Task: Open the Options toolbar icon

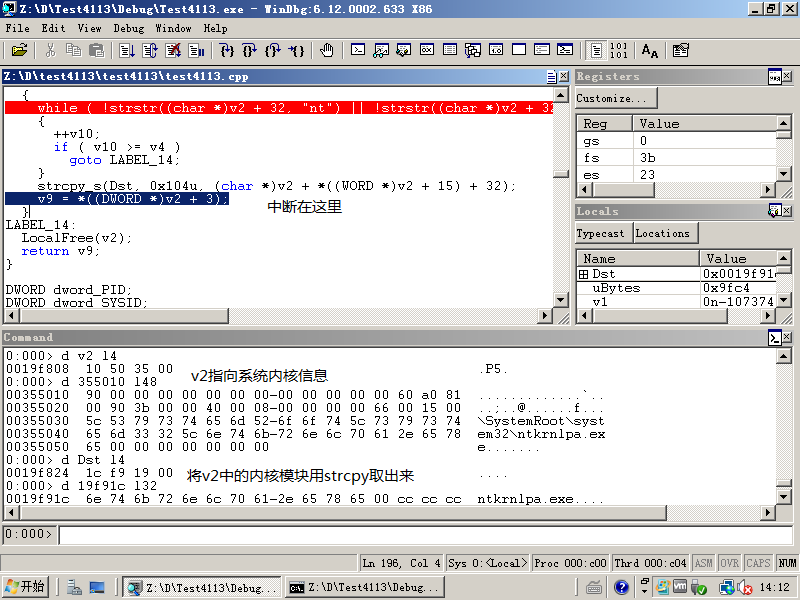Action: pos(680,51)
